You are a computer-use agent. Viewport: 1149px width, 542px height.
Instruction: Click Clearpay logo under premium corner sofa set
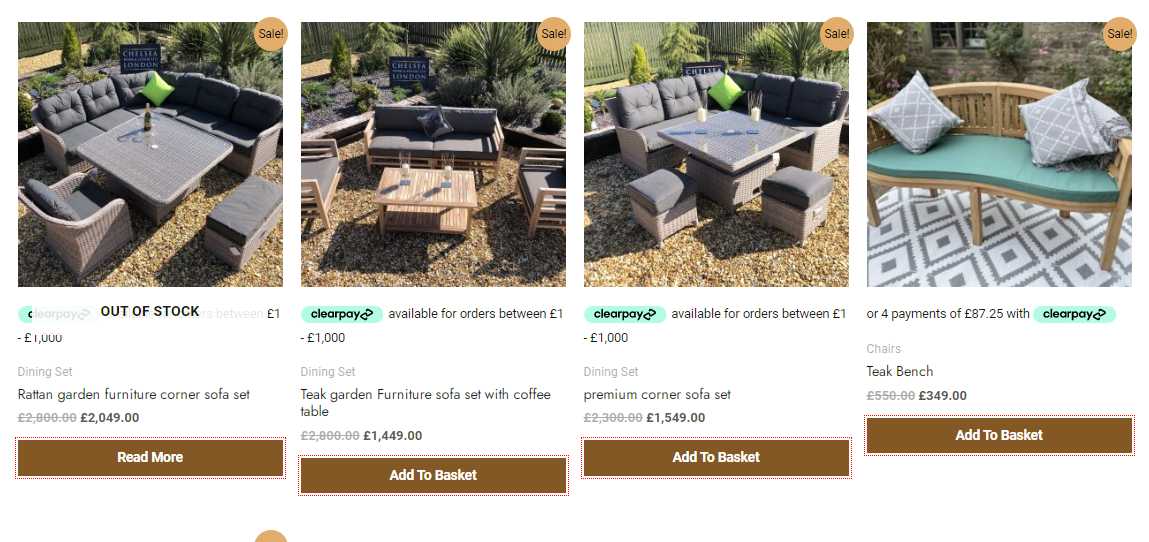coord(625,314)
